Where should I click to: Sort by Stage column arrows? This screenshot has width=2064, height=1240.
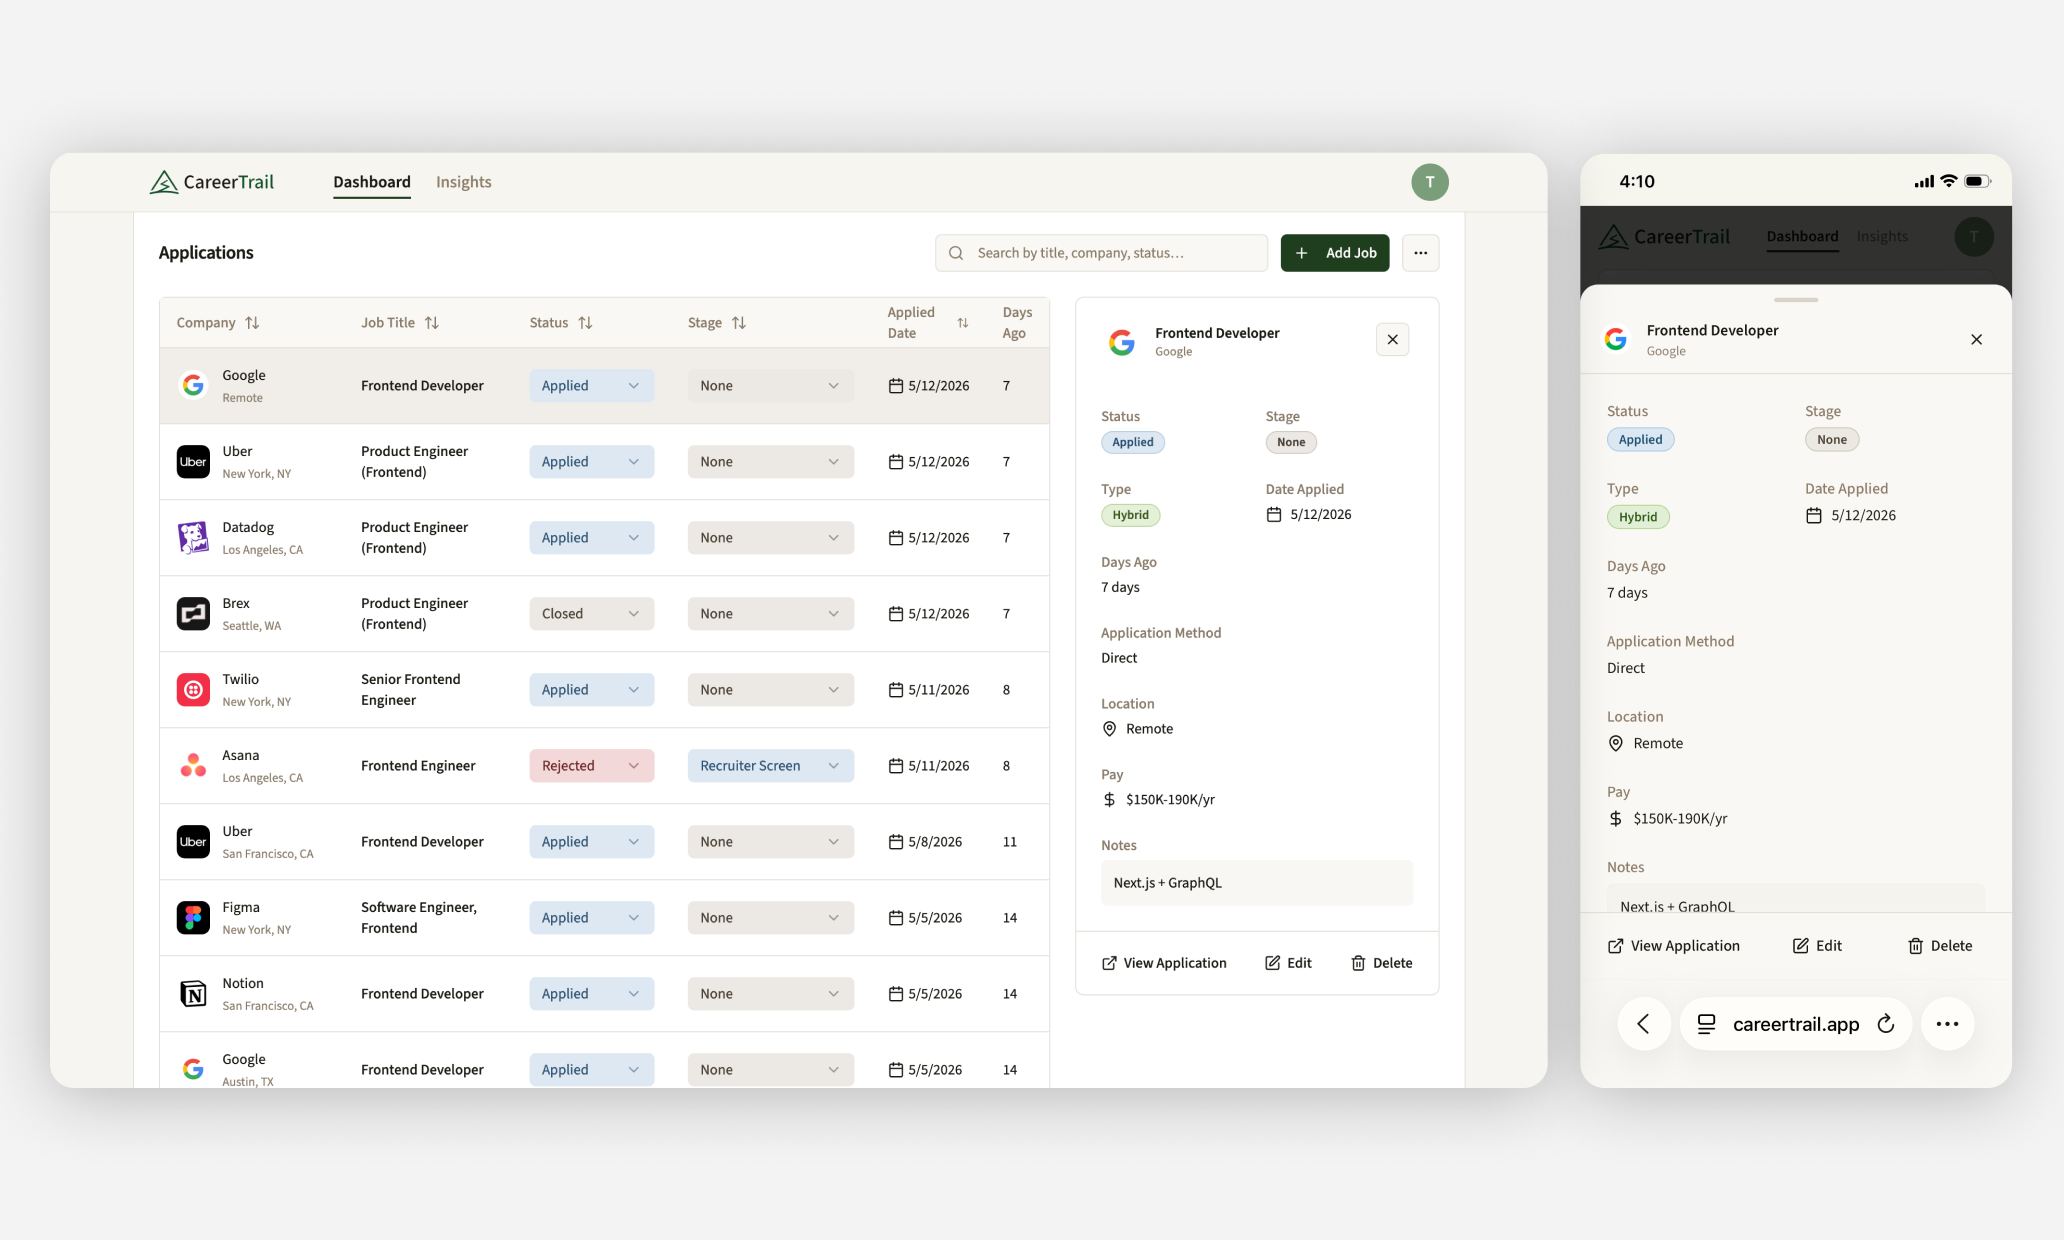(738, 323)
